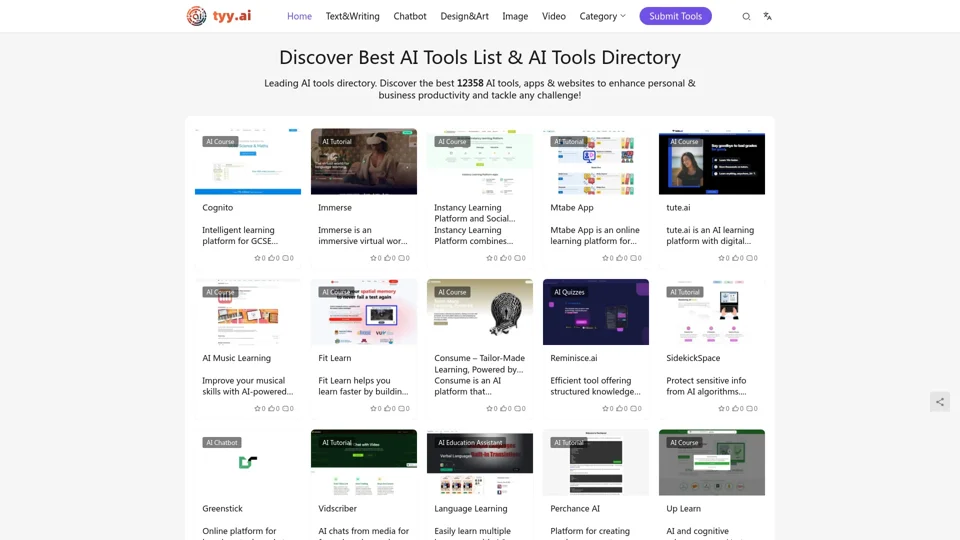Click description 'Efficient tool offering structured knowledge'

595,386
